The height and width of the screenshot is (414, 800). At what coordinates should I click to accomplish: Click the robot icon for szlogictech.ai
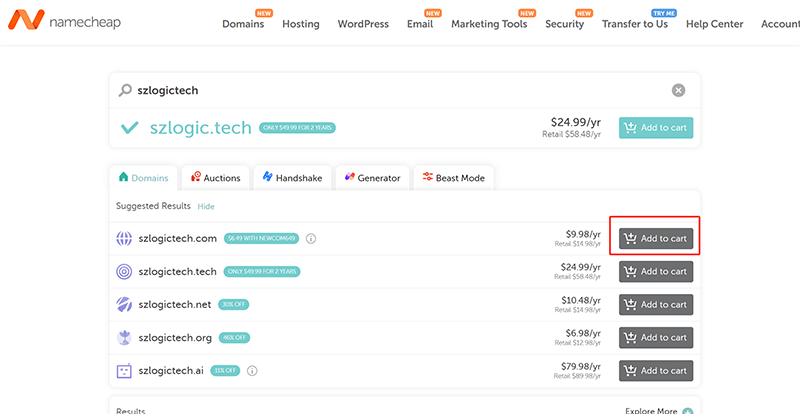coord(124,371)
